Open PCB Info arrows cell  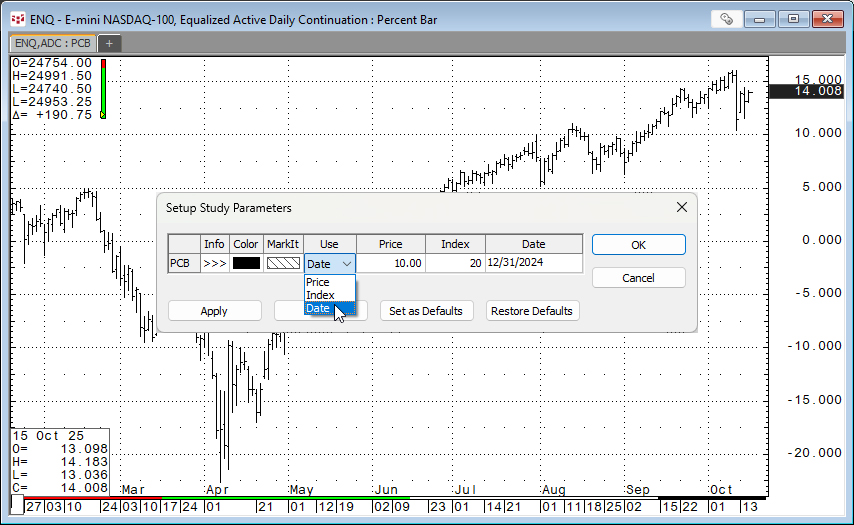tap(214, 264)
